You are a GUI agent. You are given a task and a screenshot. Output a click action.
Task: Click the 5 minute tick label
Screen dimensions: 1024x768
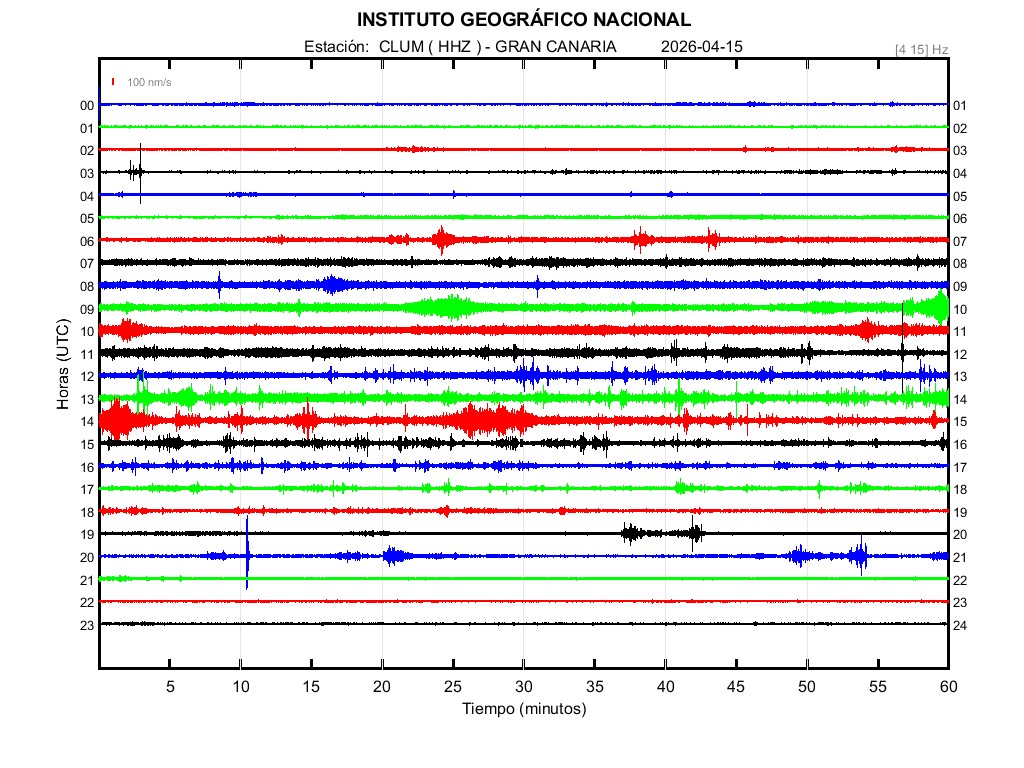(x=170, y=687)
